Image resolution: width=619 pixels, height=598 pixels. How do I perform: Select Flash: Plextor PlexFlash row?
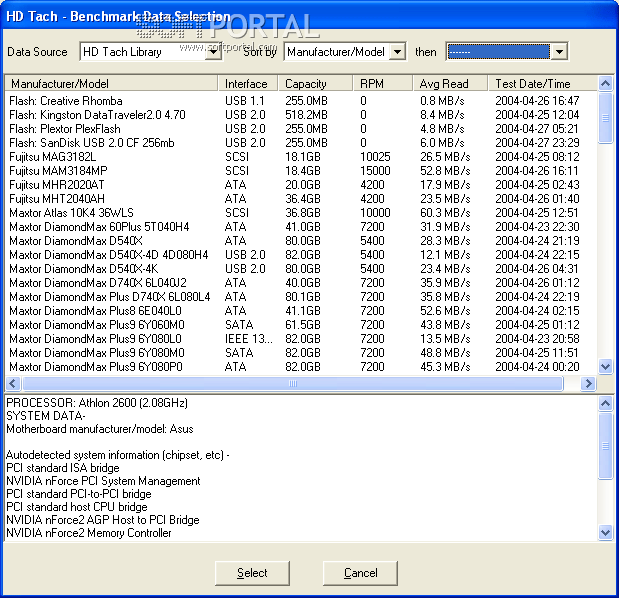(301, 129)
